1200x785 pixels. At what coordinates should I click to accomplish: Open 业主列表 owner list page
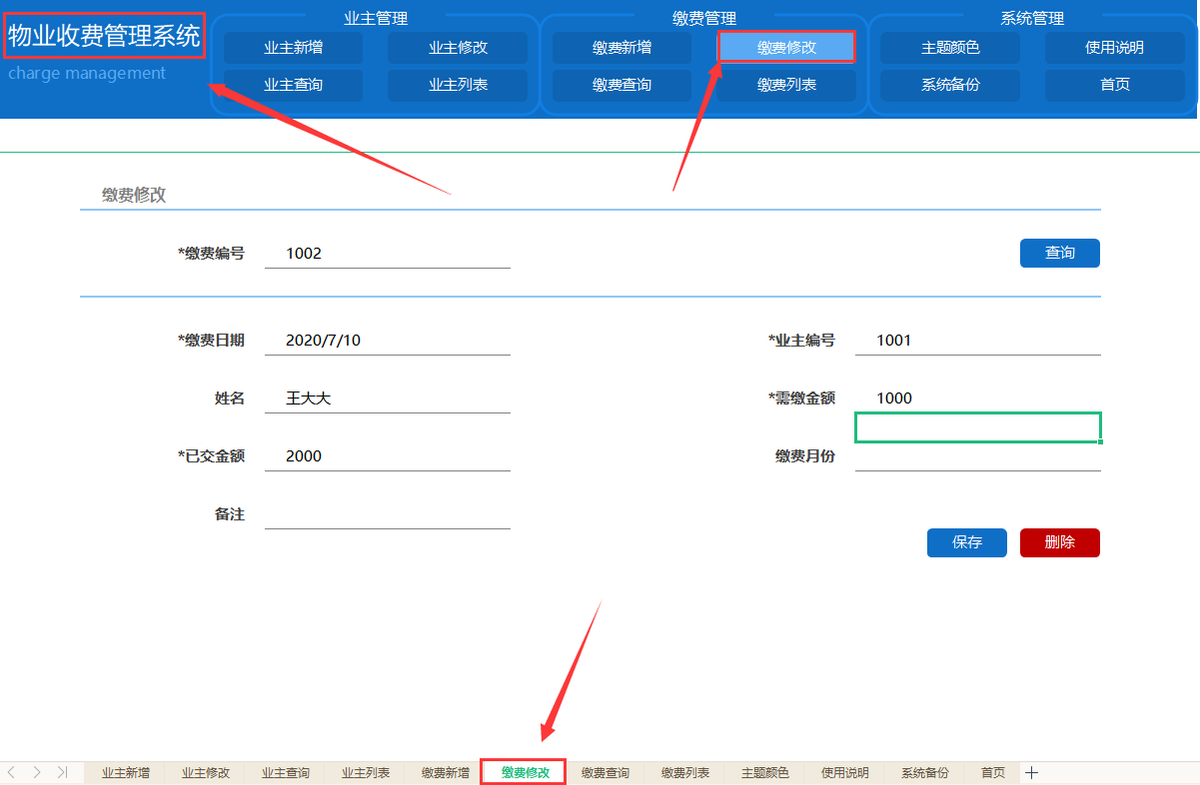[458, 85]
